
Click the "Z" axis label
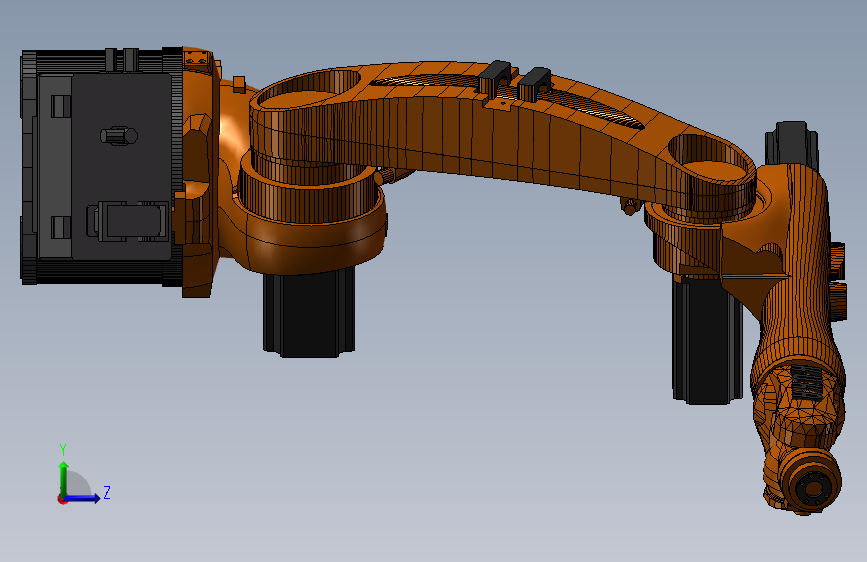[107, 492]
